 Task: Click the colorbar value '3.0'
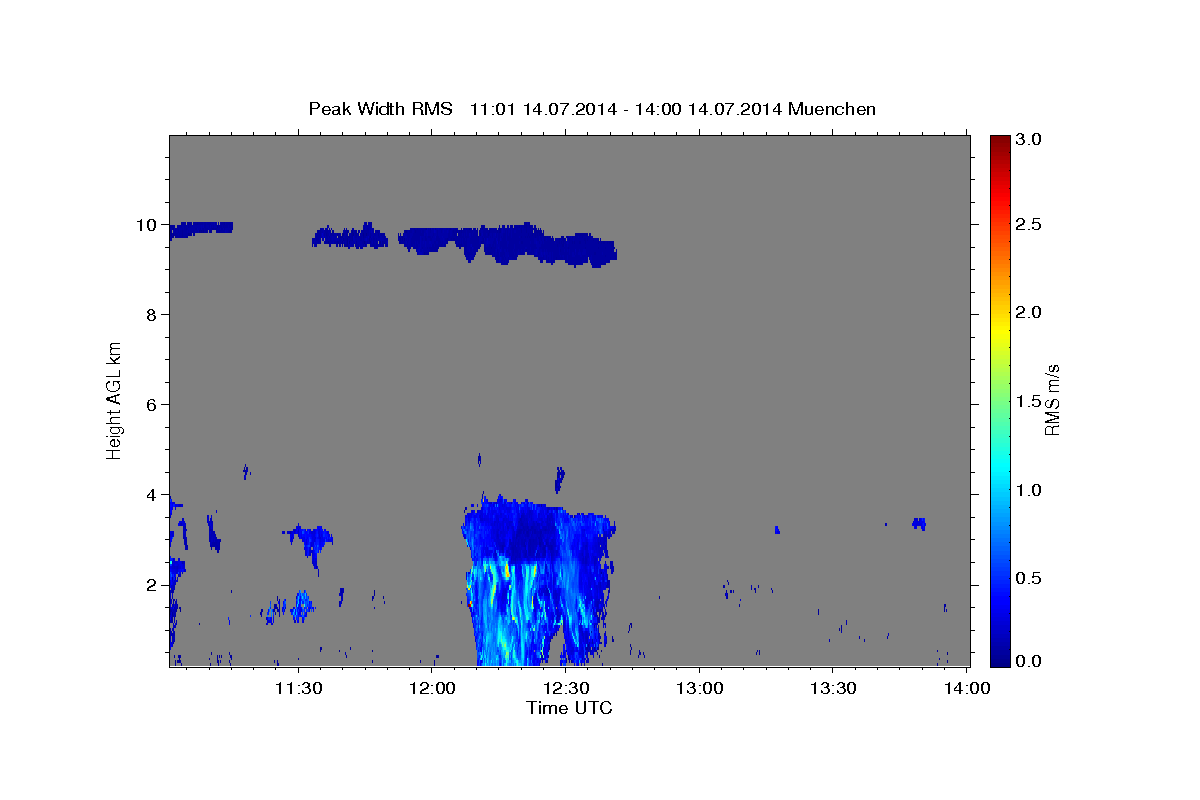click(x=1030, y=139)
